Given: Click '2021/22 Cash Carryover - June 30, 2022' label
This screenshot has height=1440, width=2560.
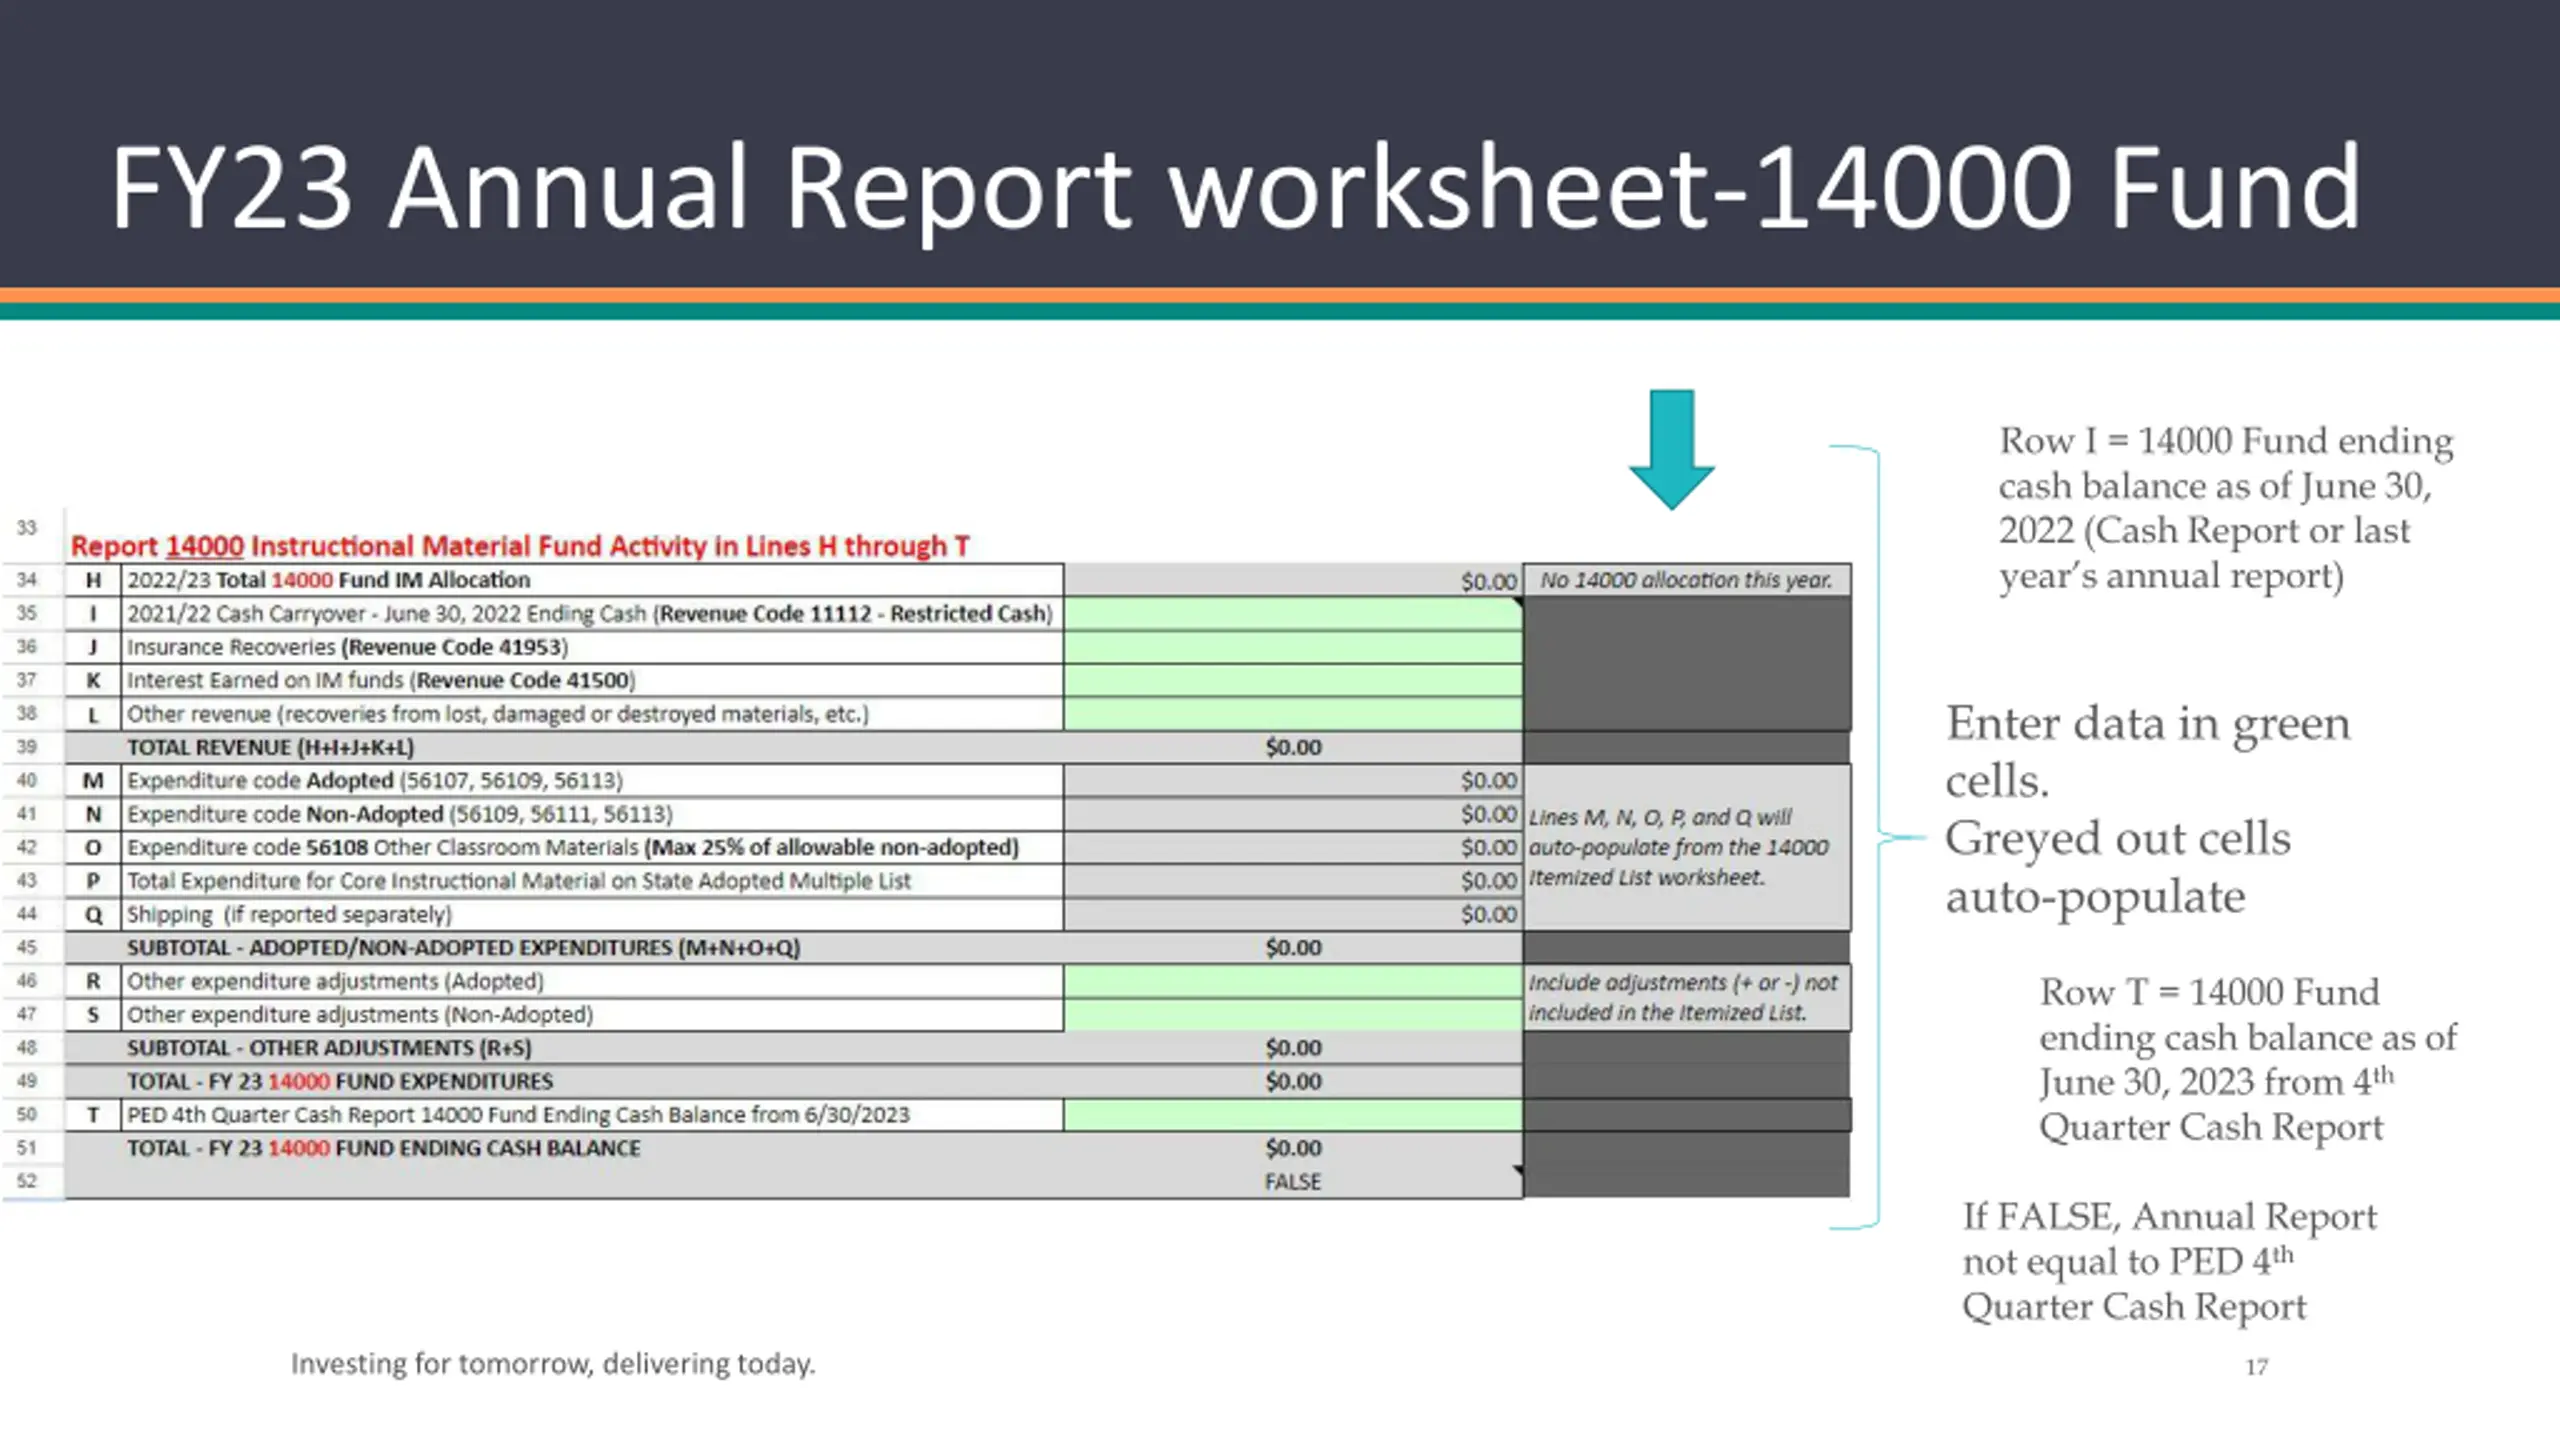Looking at the screenshot, I should pyautogui.click(x=590, y=613).
